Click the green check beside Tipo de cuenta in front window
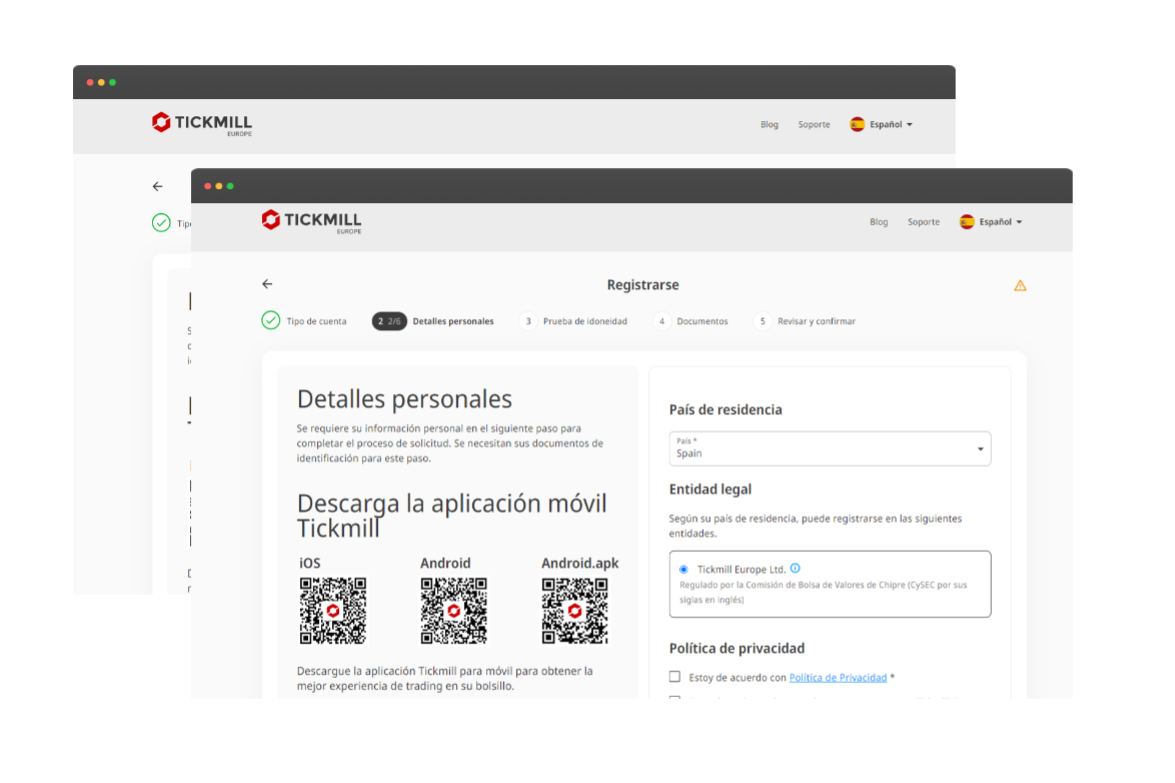This screenshot has width=1175, height=783. [271, 321]
